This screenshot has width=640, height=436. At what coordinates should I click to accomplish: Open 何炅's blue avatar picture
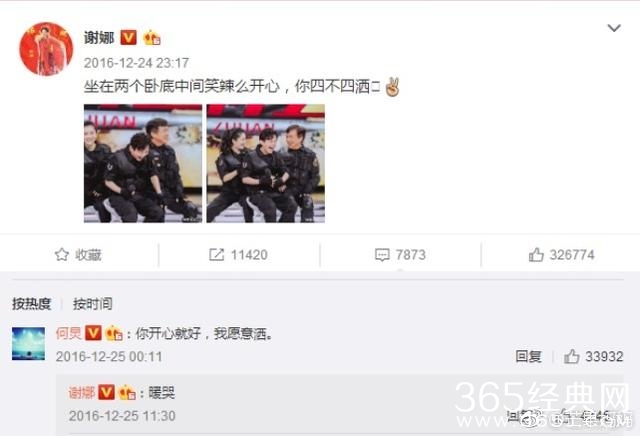point(29,344)
